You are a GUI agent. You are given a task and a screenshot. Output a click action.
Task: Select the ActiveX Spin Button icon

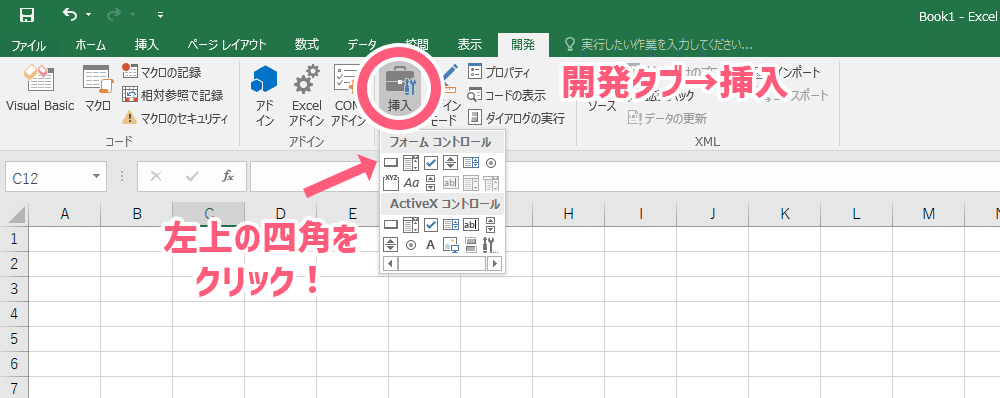pyautogui.click(x=390, y=244)
